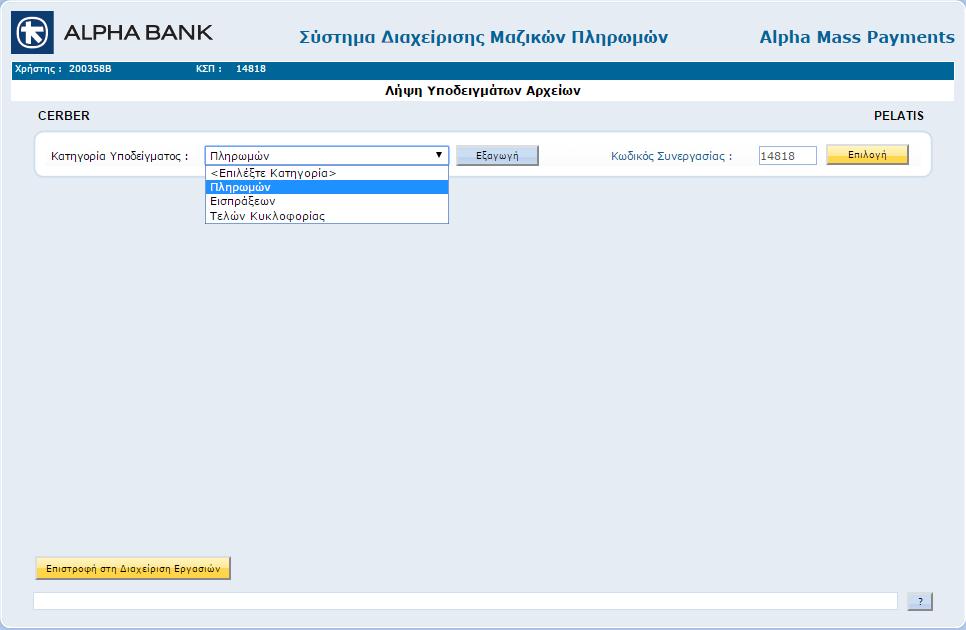
Task: Click the bottom status message field
Action: [465, 601]
